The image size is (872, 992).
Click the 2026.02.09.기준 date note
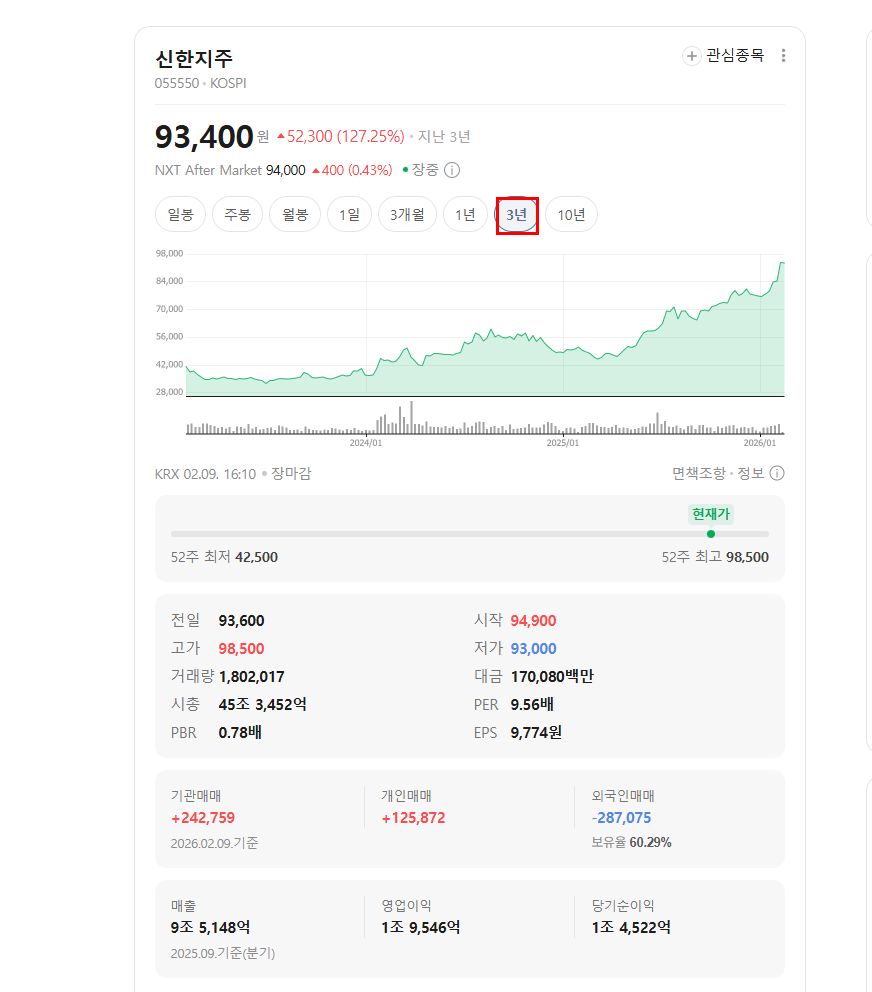tap(215, 843)
